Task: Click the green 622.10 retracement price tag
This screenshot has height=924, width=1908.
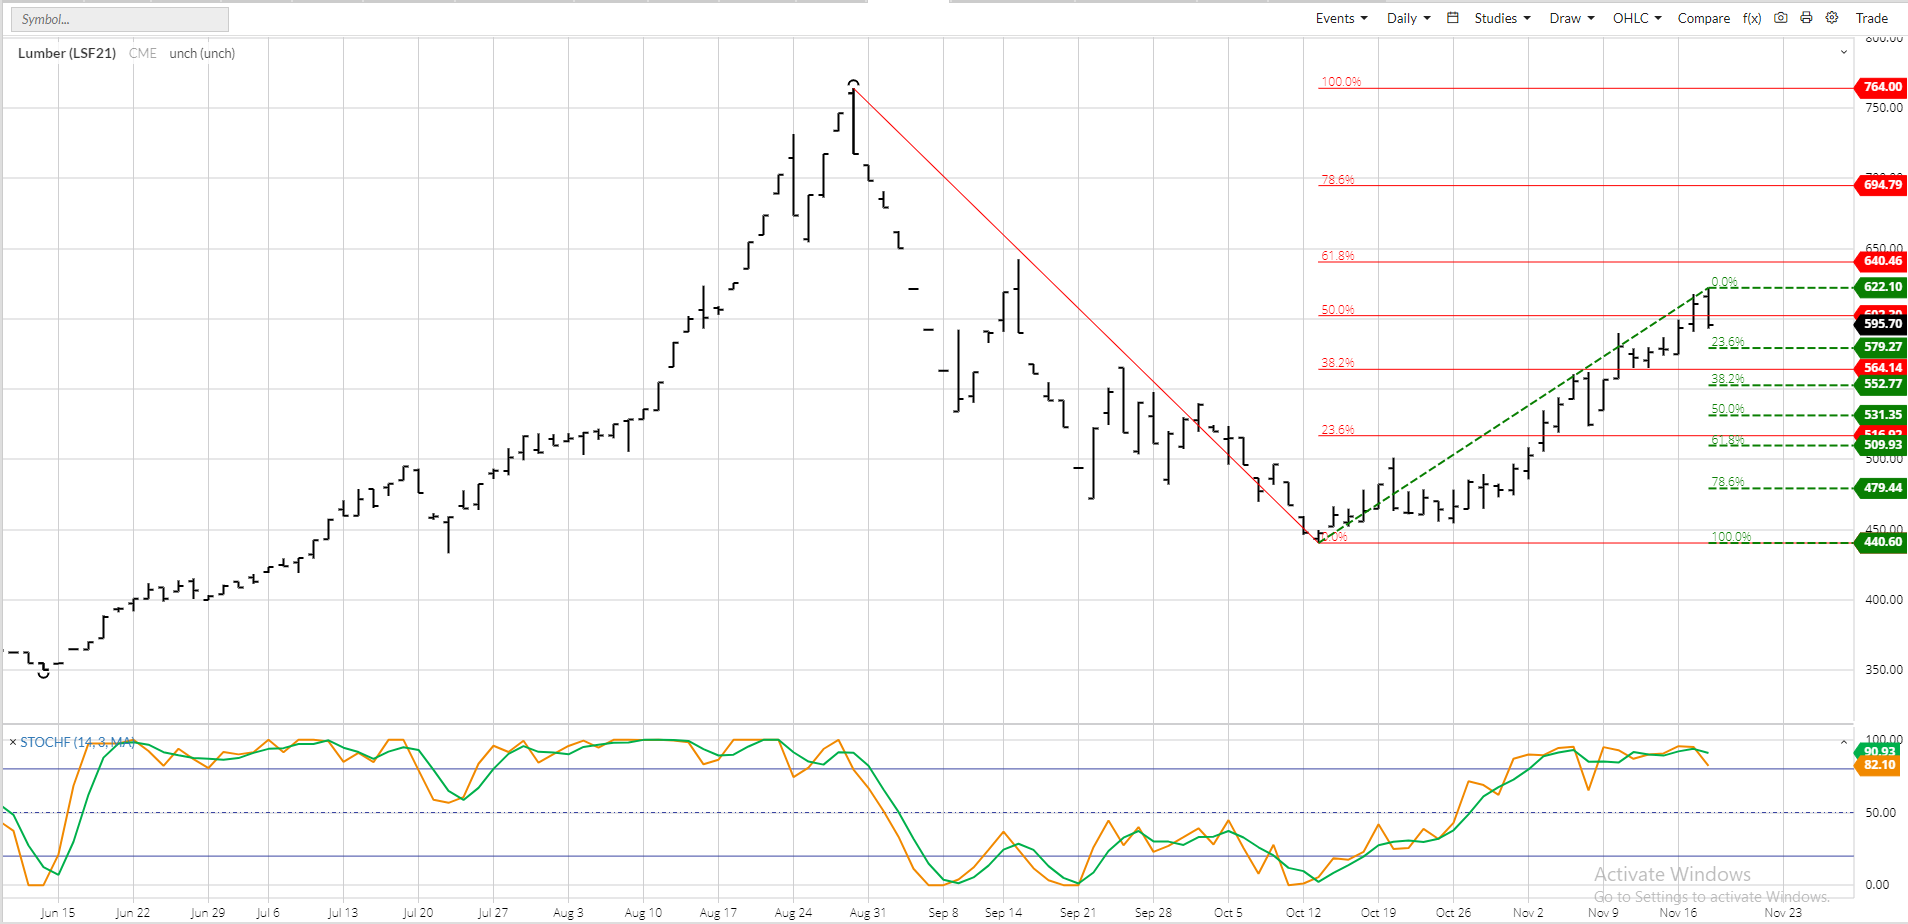Action: (1882, 287)
